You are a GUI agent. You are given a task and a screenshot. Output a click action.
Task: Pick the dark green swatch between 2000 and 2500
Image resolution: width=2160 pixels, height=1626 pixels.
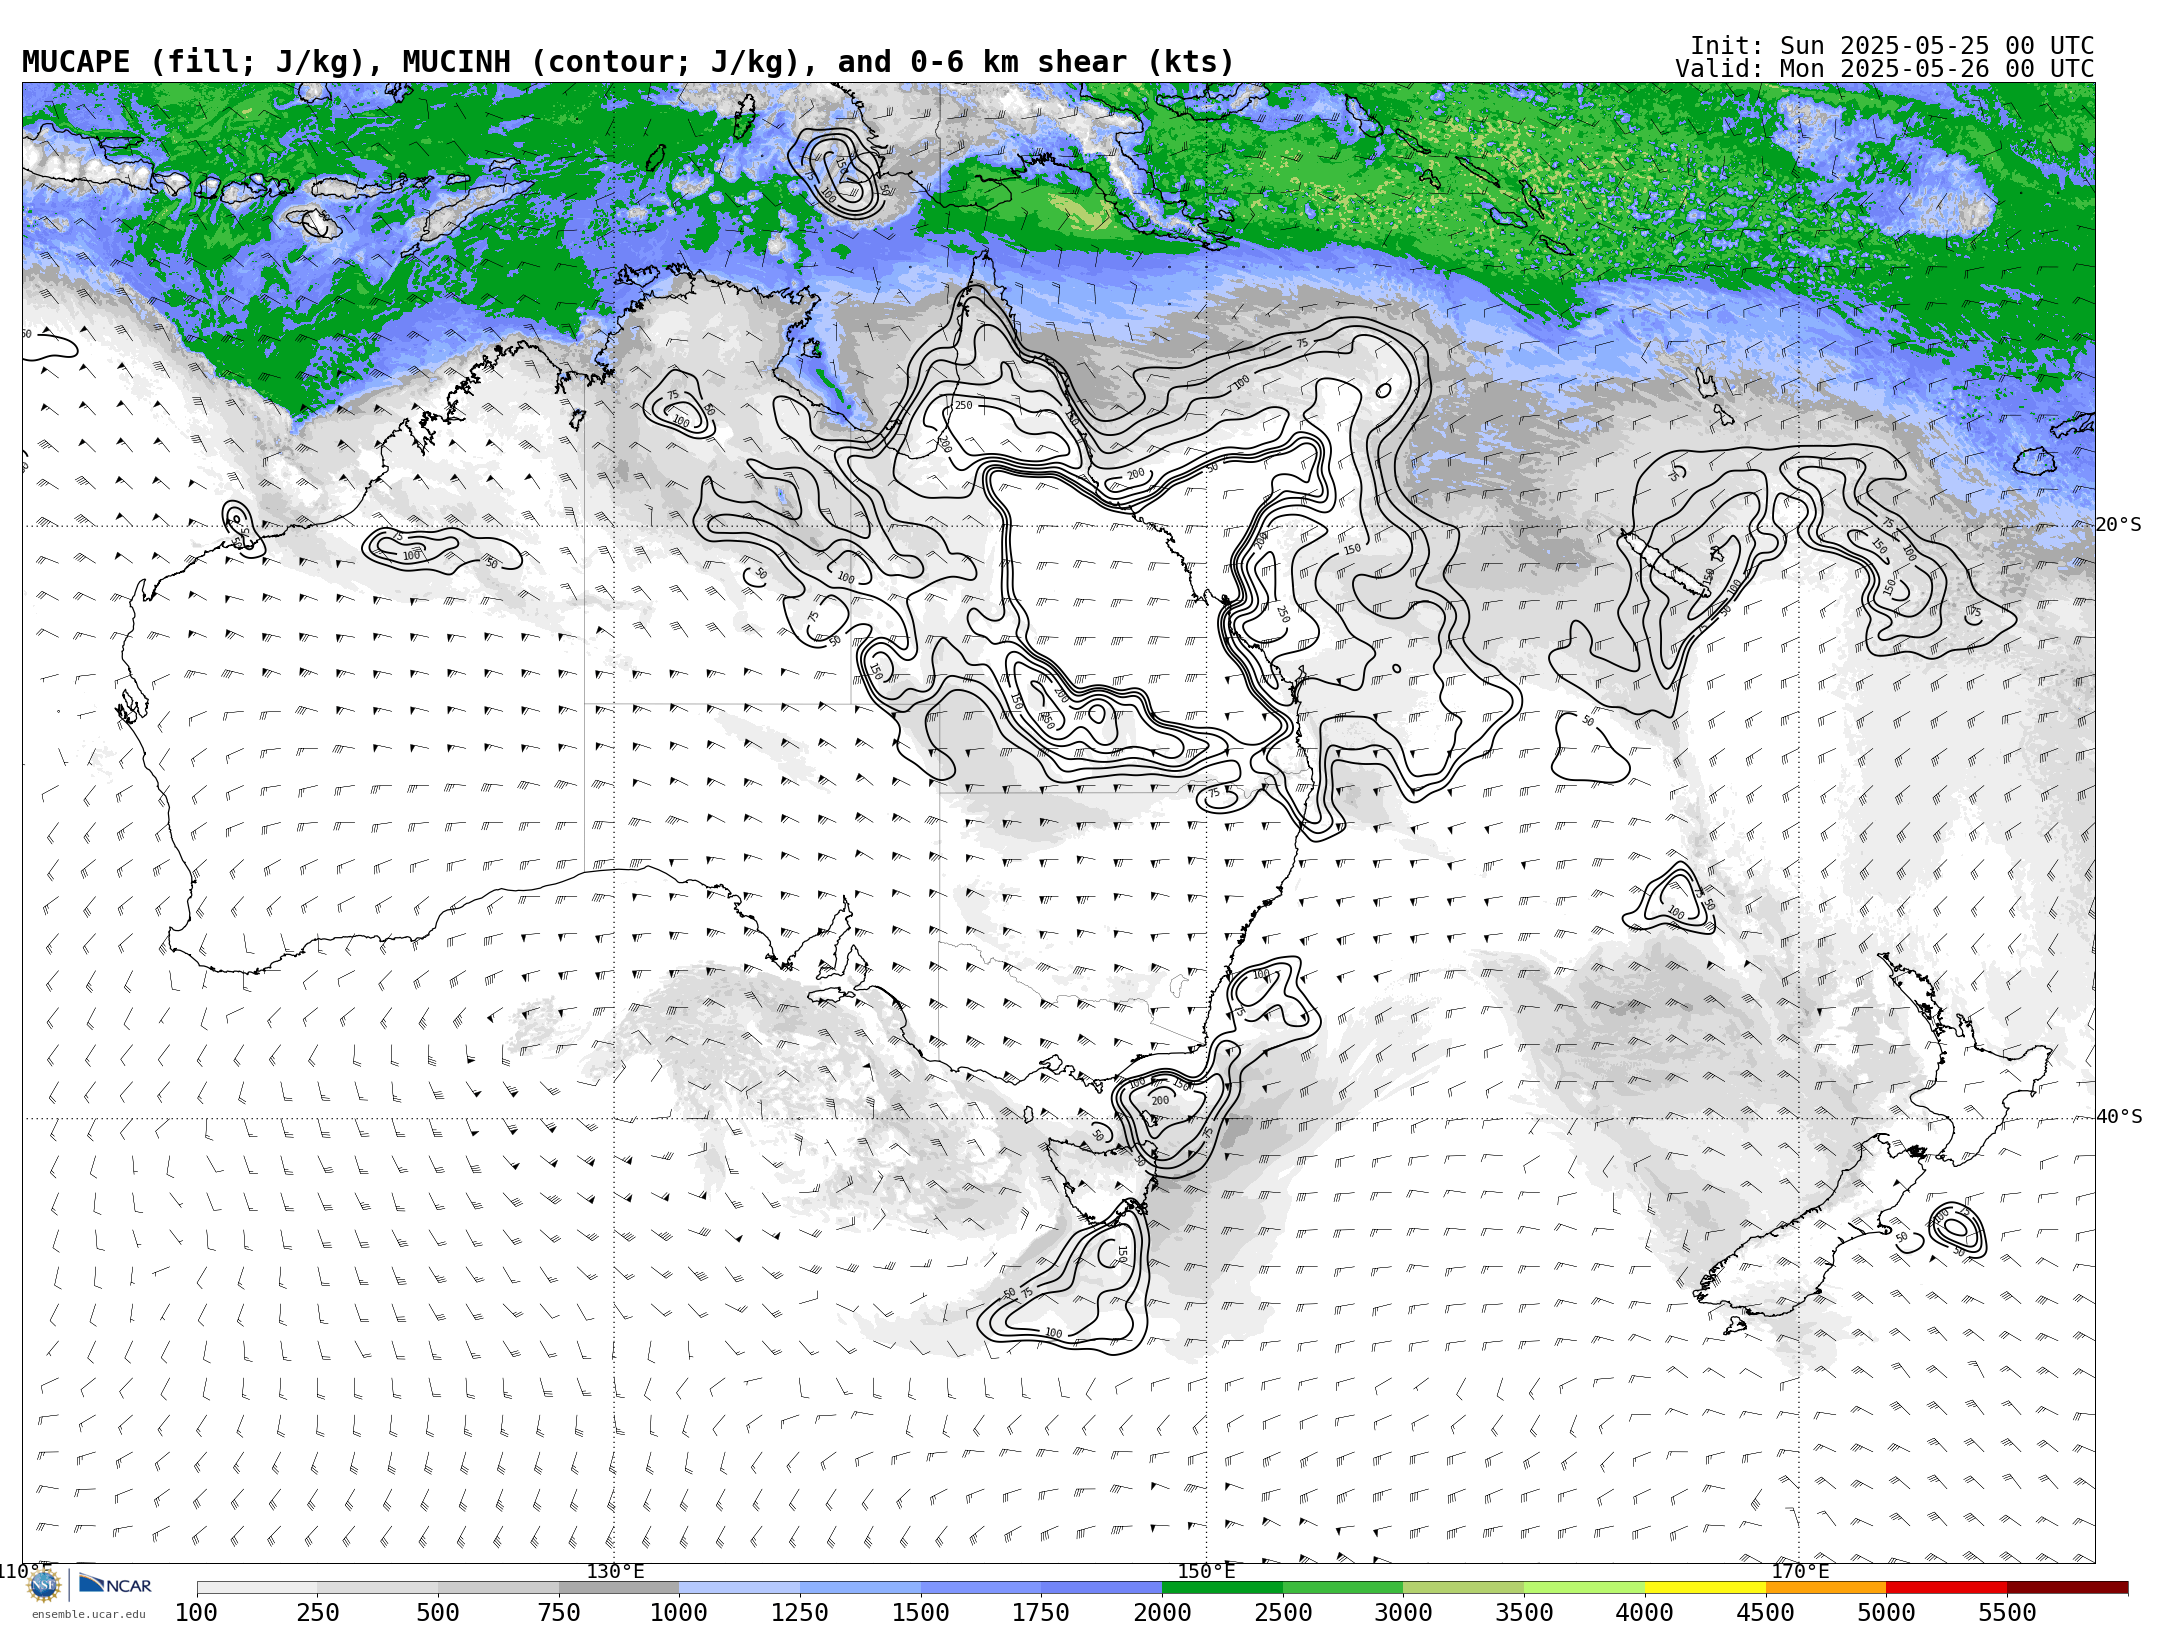[x=1222, y=1588]
